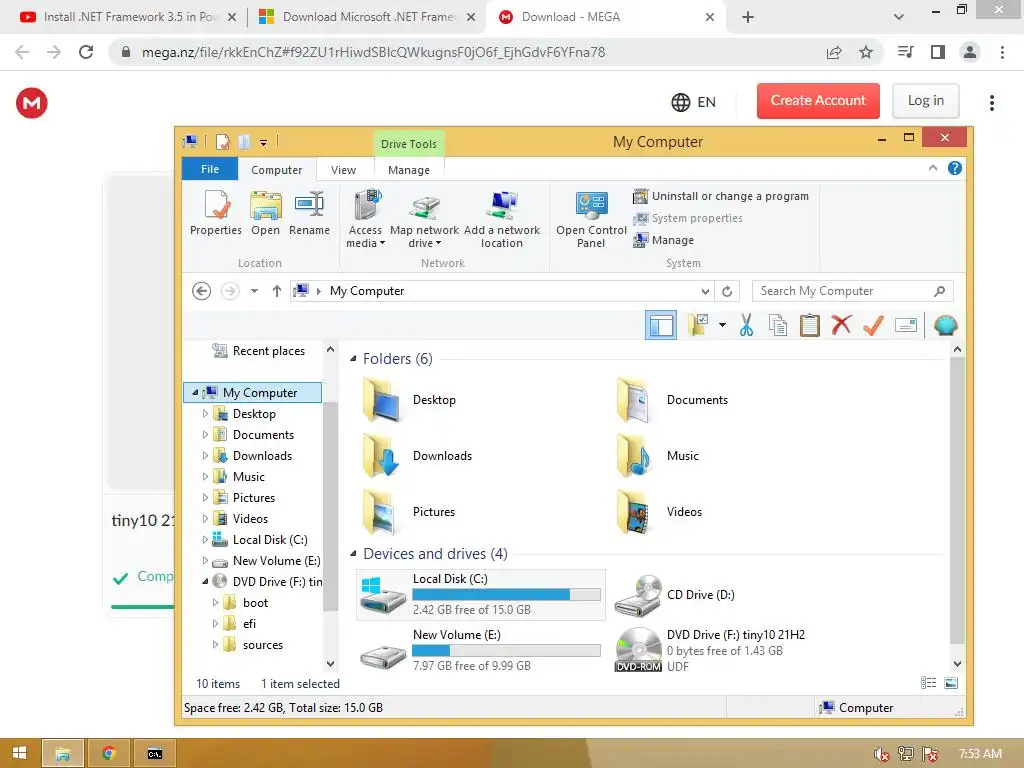Expand Local Disk (C:) tree node
Viewport: 1024px width, 768px height.
[205, 540]
